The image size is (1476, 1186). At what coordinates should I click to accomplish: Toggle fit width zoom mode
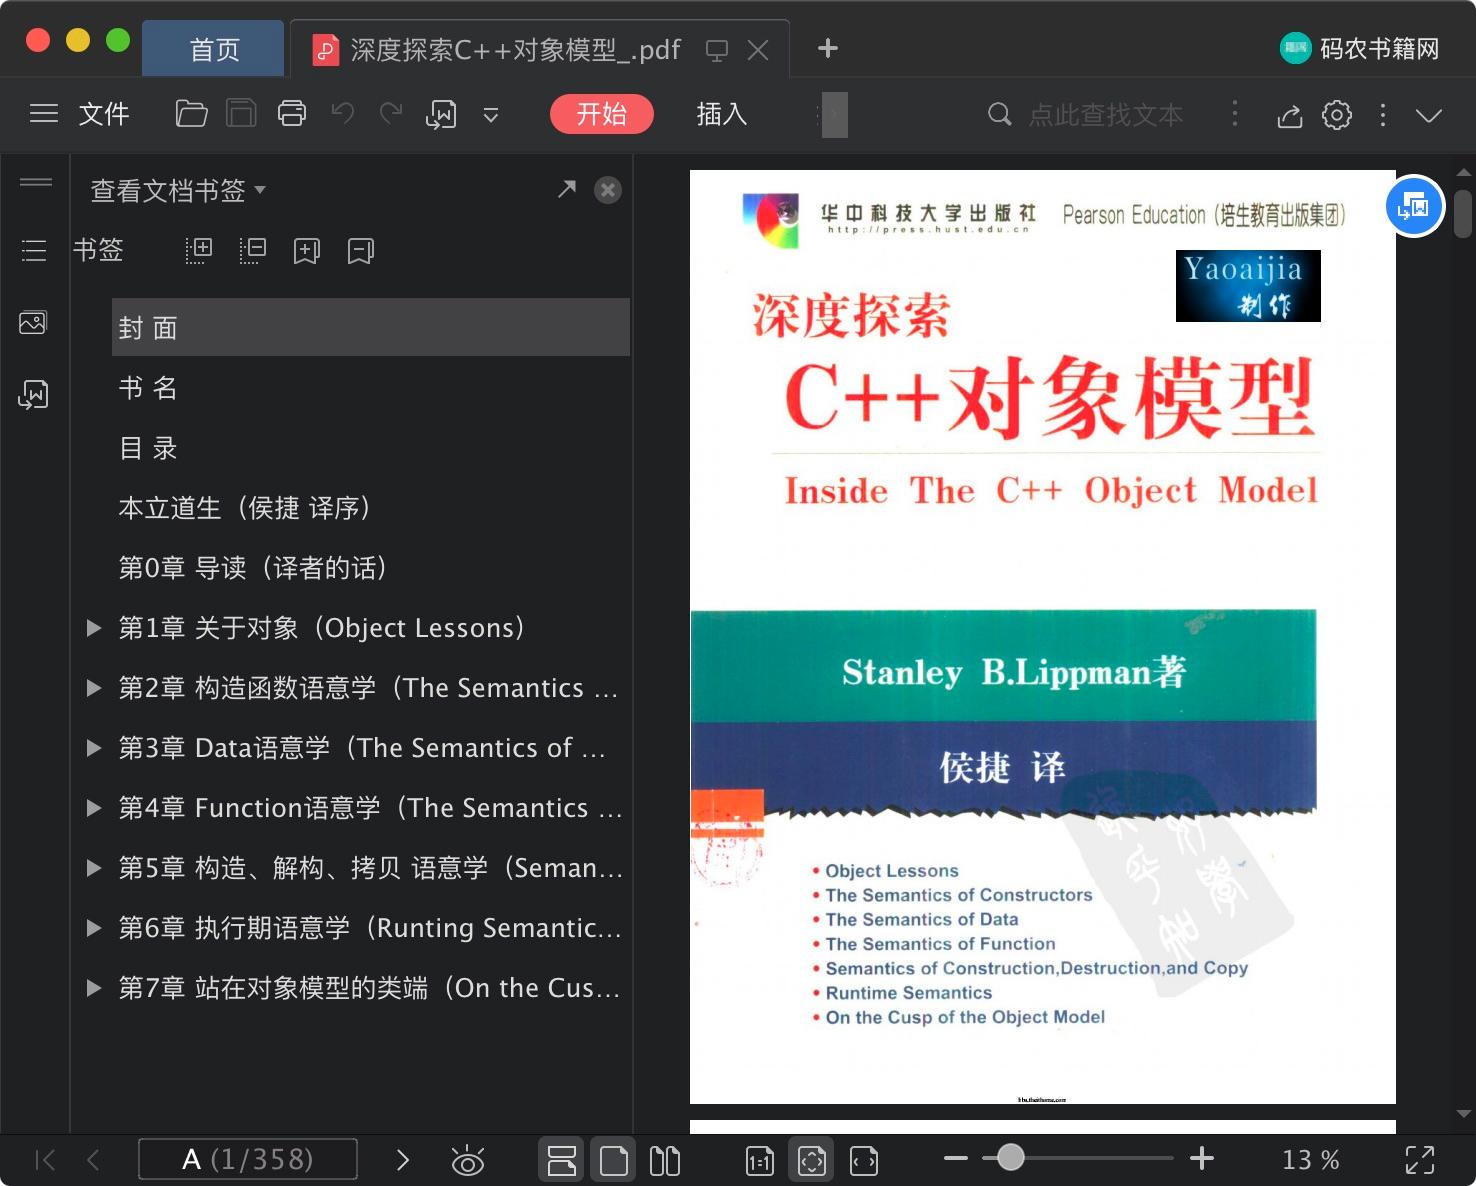[x=864, y=1160]
